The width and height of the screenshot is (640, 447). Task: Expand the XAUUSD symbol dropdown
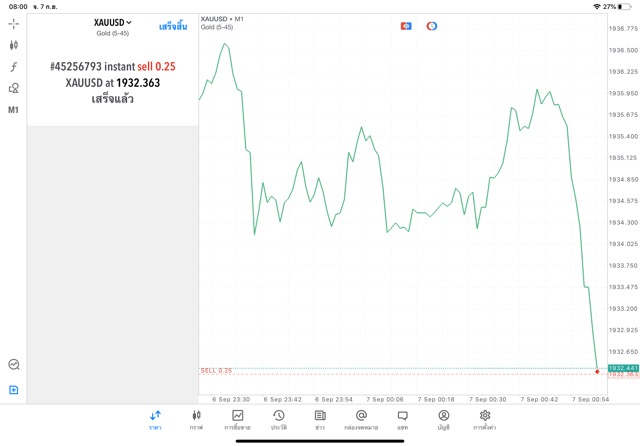113,22
